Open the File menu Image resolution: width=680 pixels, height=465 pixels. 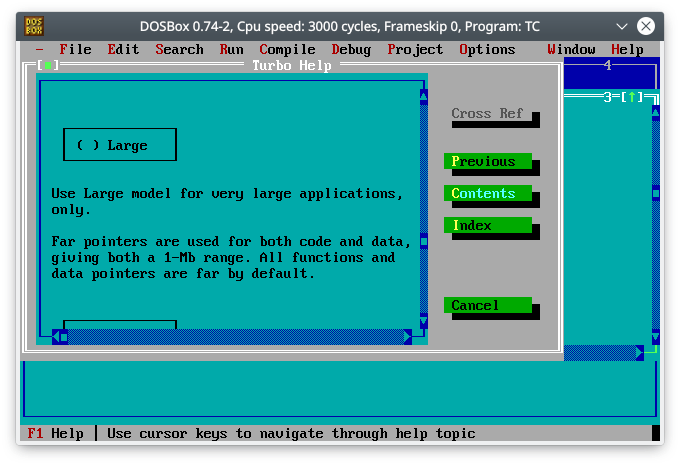click(x=75, y=49)
